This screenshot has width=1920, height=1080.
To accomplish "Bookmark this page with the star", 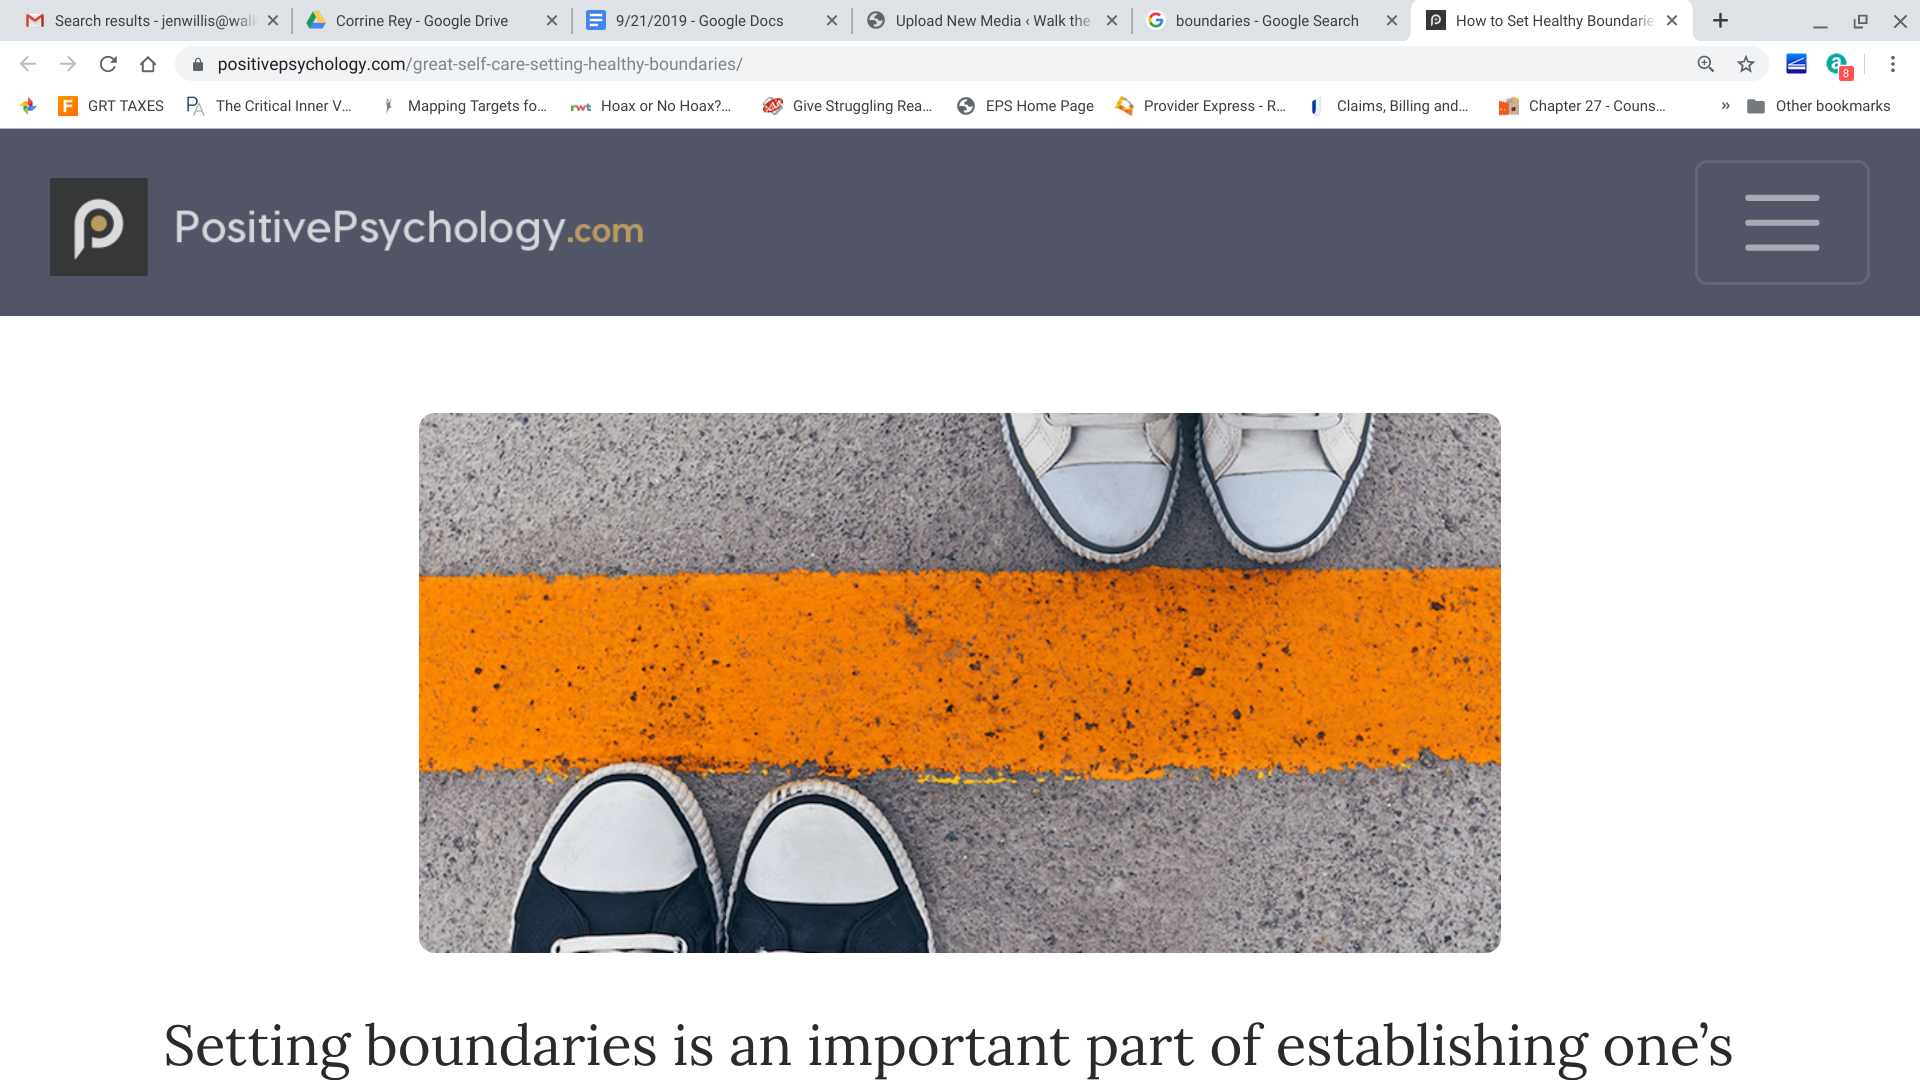I will [x=1746, y=64].
